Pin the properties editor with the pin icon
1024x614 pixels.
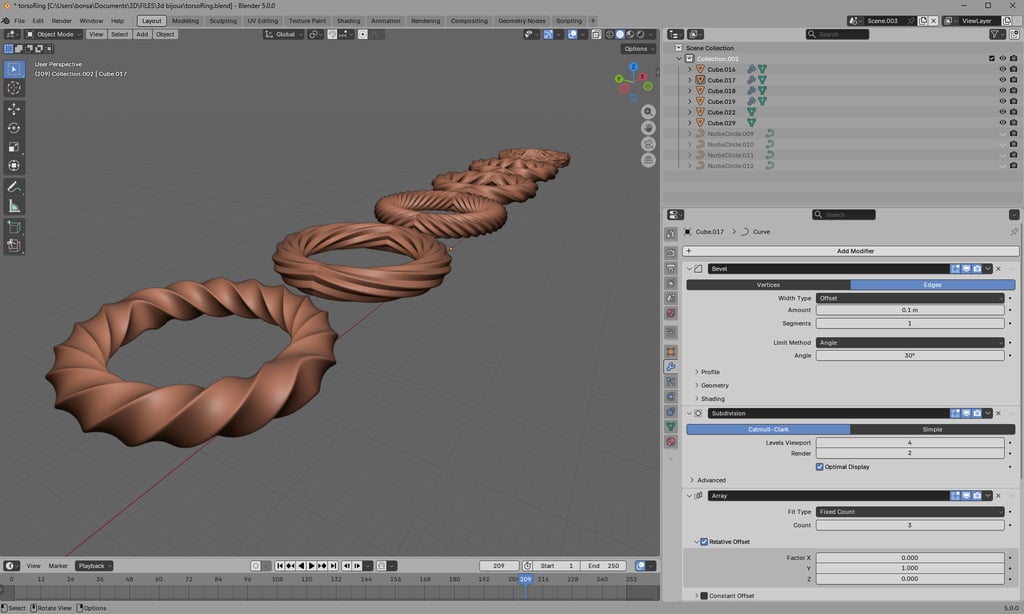tap(1013, 232)
